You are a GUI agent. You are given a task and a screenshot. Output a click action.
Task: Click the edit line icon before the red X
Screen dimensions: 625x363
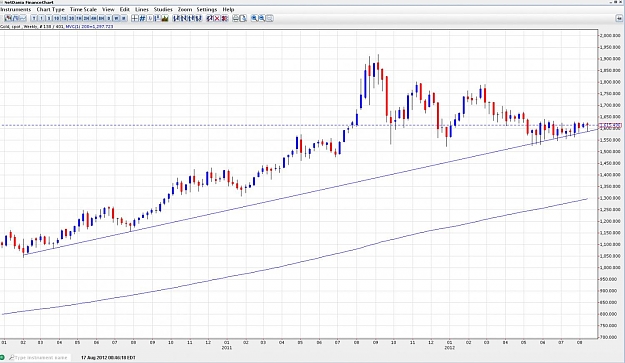tap(210, 18)
